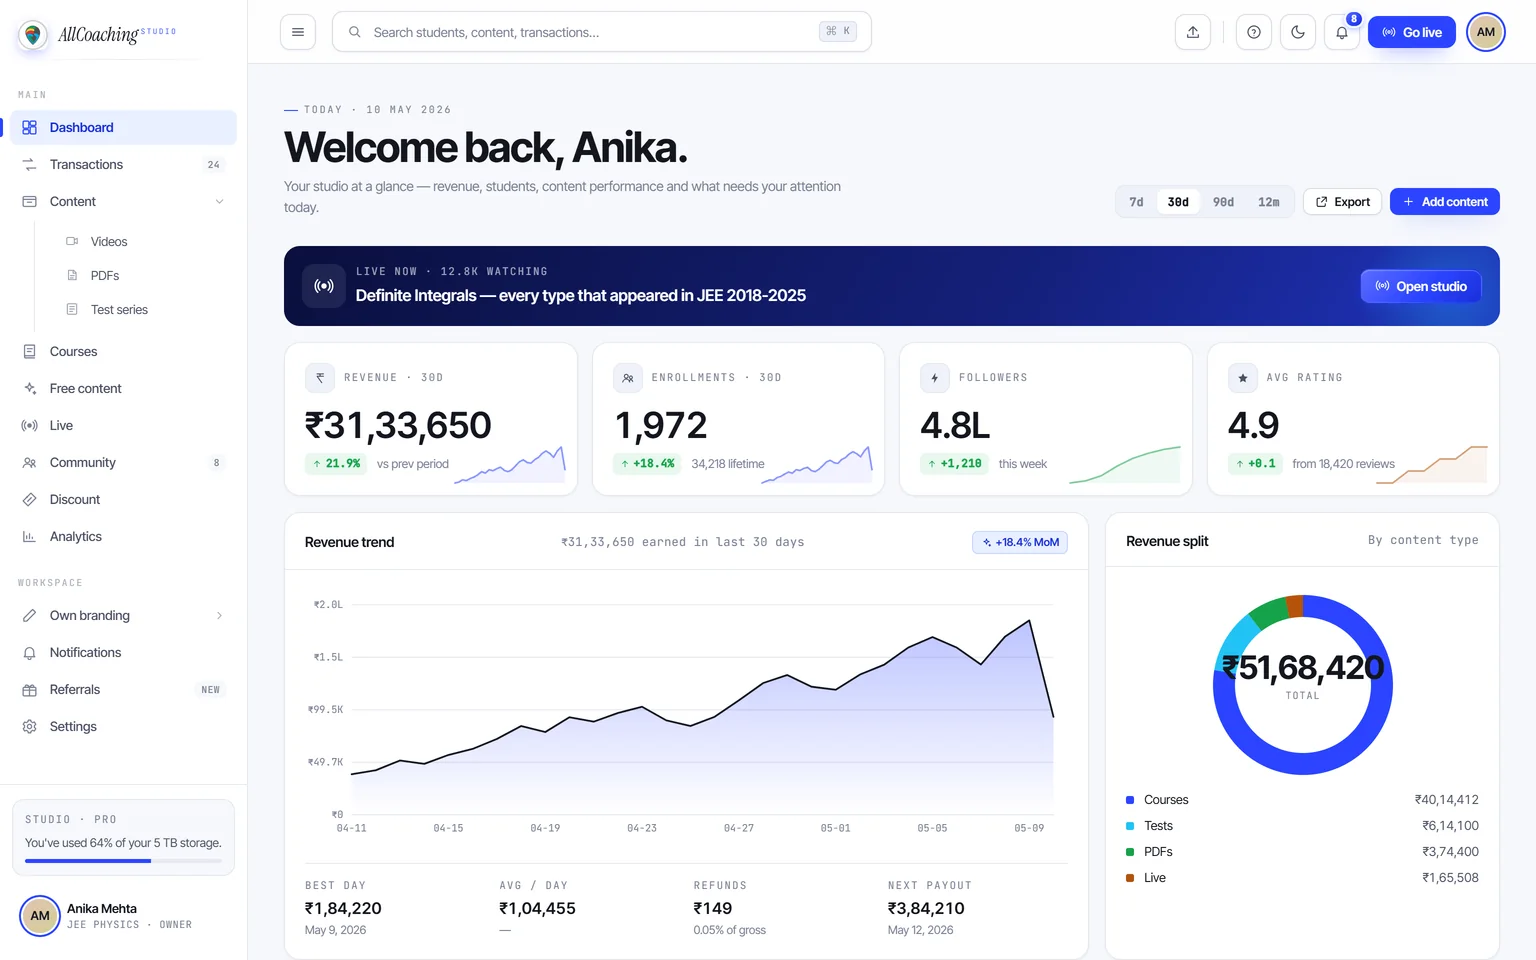Open Transactions in the sidebar
The image size is (1536, 960).
(124, 165)
